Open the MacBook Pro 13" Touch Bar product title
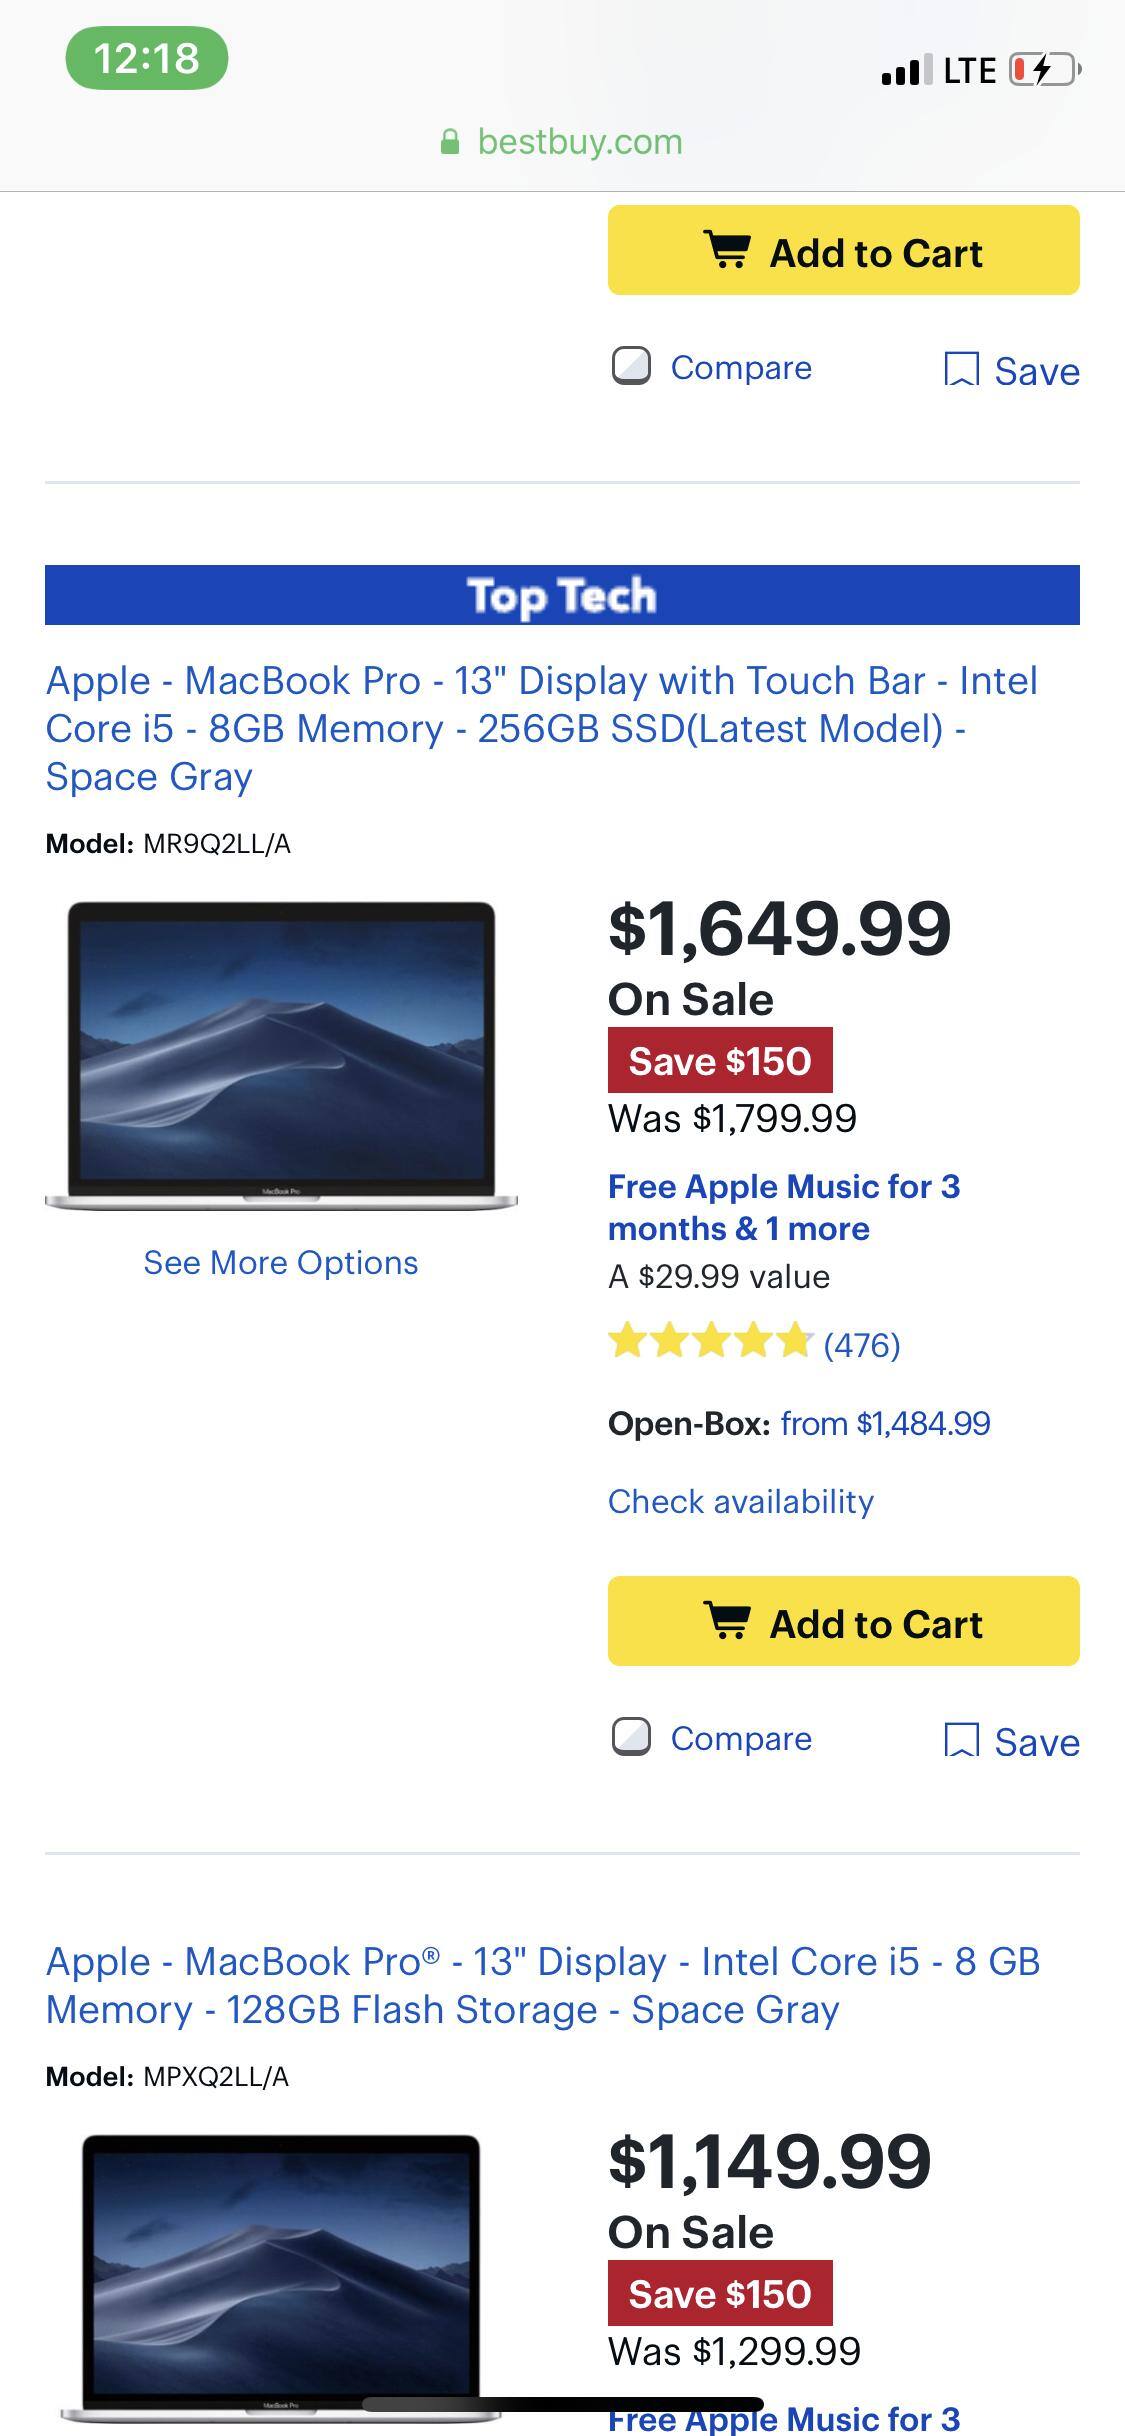This screenshot has height=2436, width=1125. click(541, 728)
